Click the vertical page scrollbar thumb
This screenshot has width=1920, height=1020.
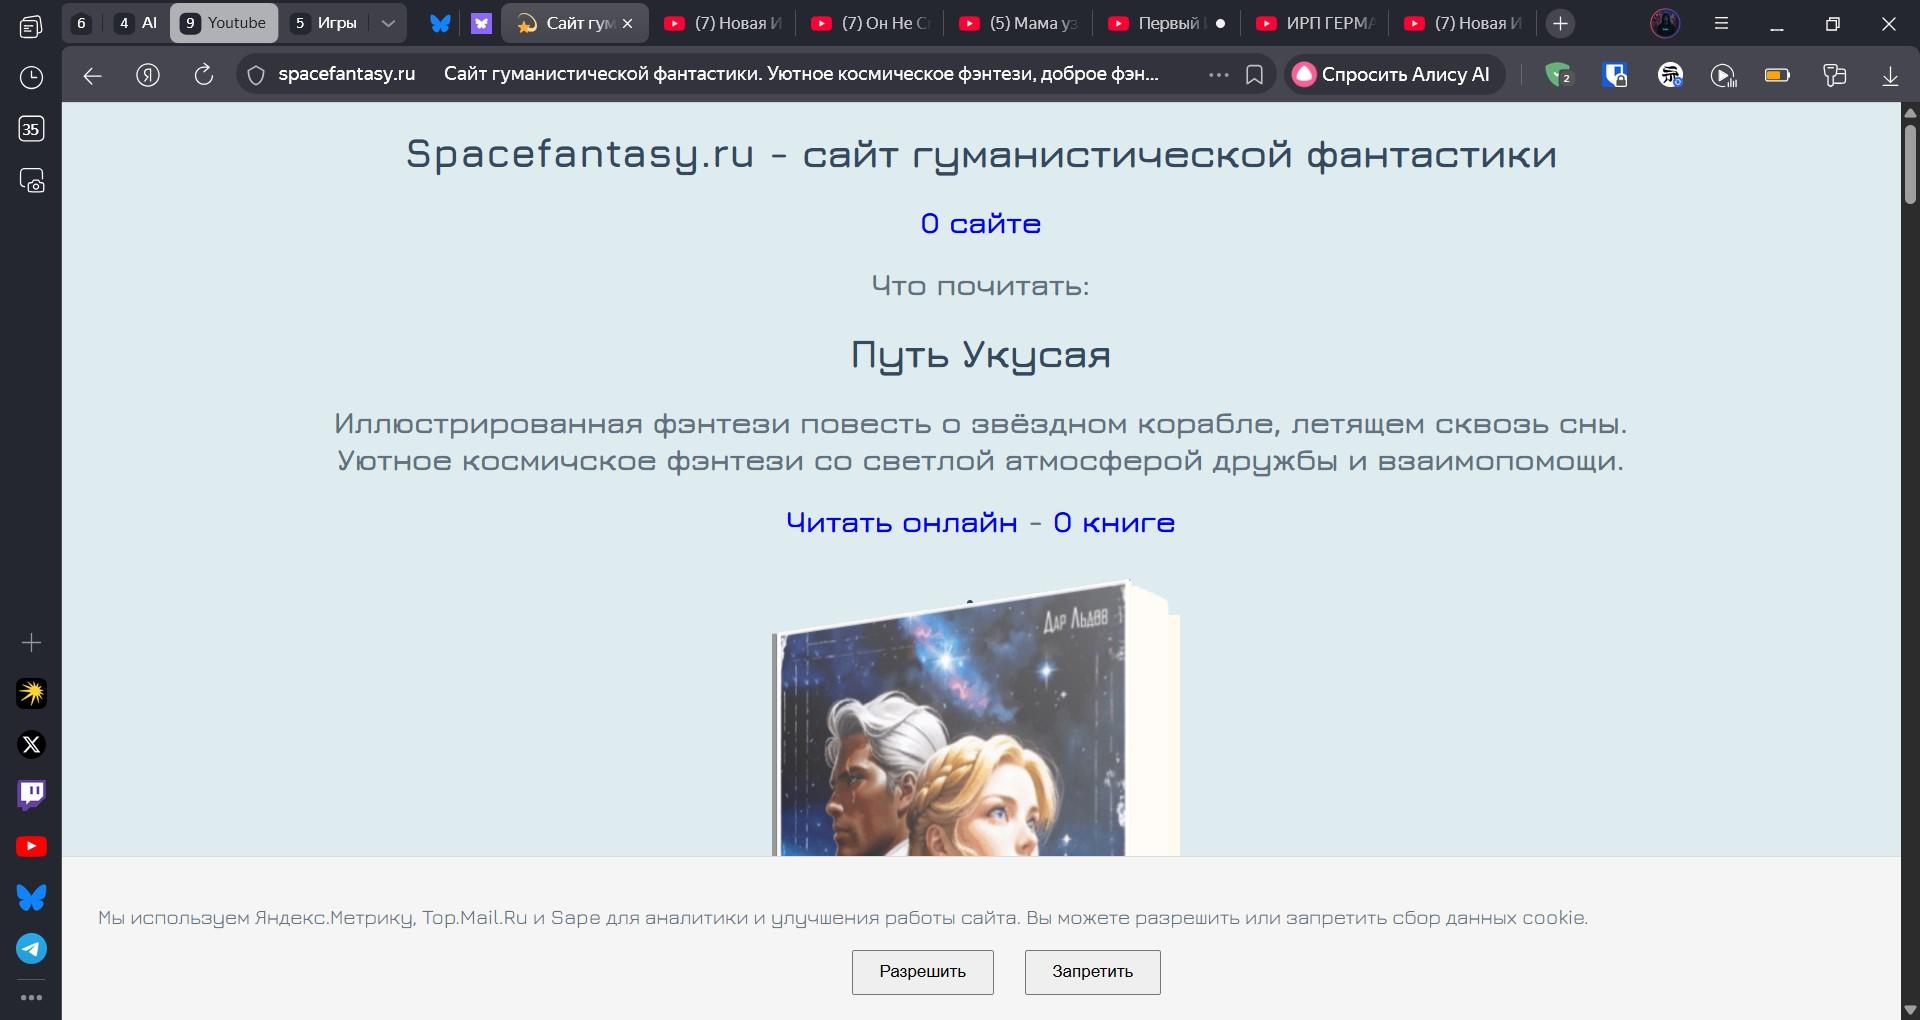[1910, 165]
